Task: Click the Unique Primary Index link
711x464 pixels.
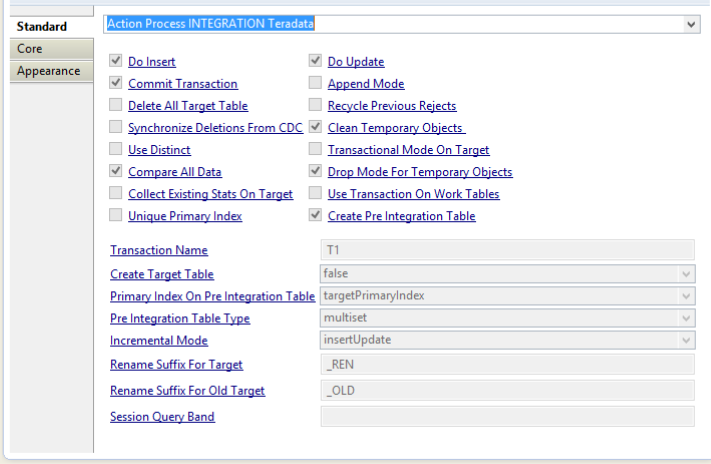Action: click(185, 216)
